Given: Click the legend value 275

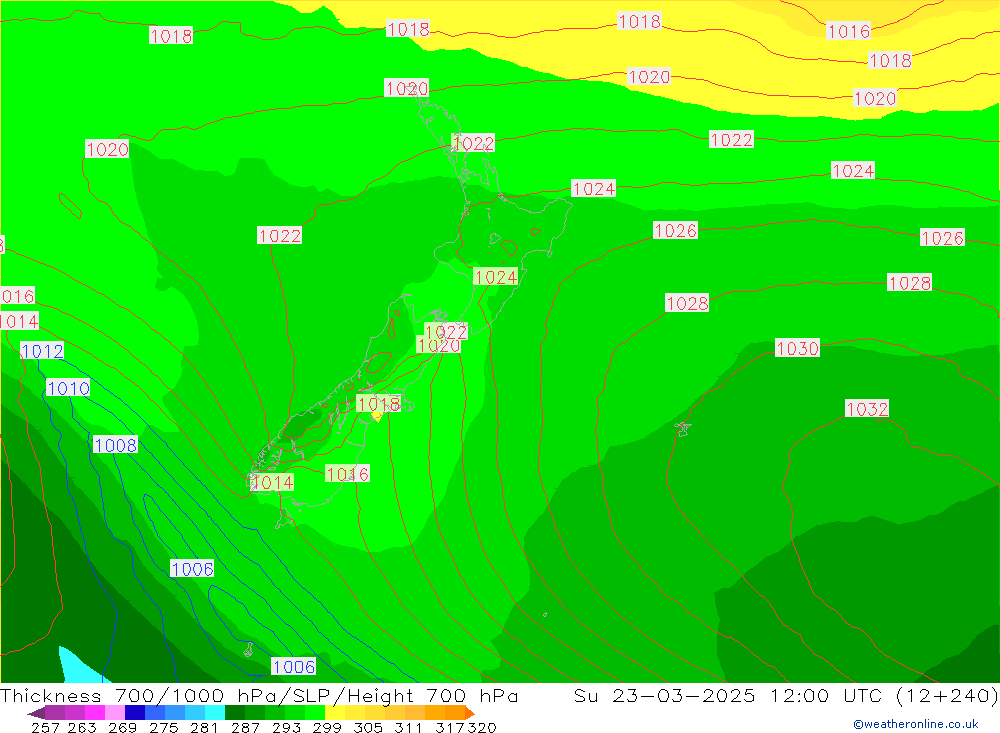Looking at the screenshot, I should 163,727.
